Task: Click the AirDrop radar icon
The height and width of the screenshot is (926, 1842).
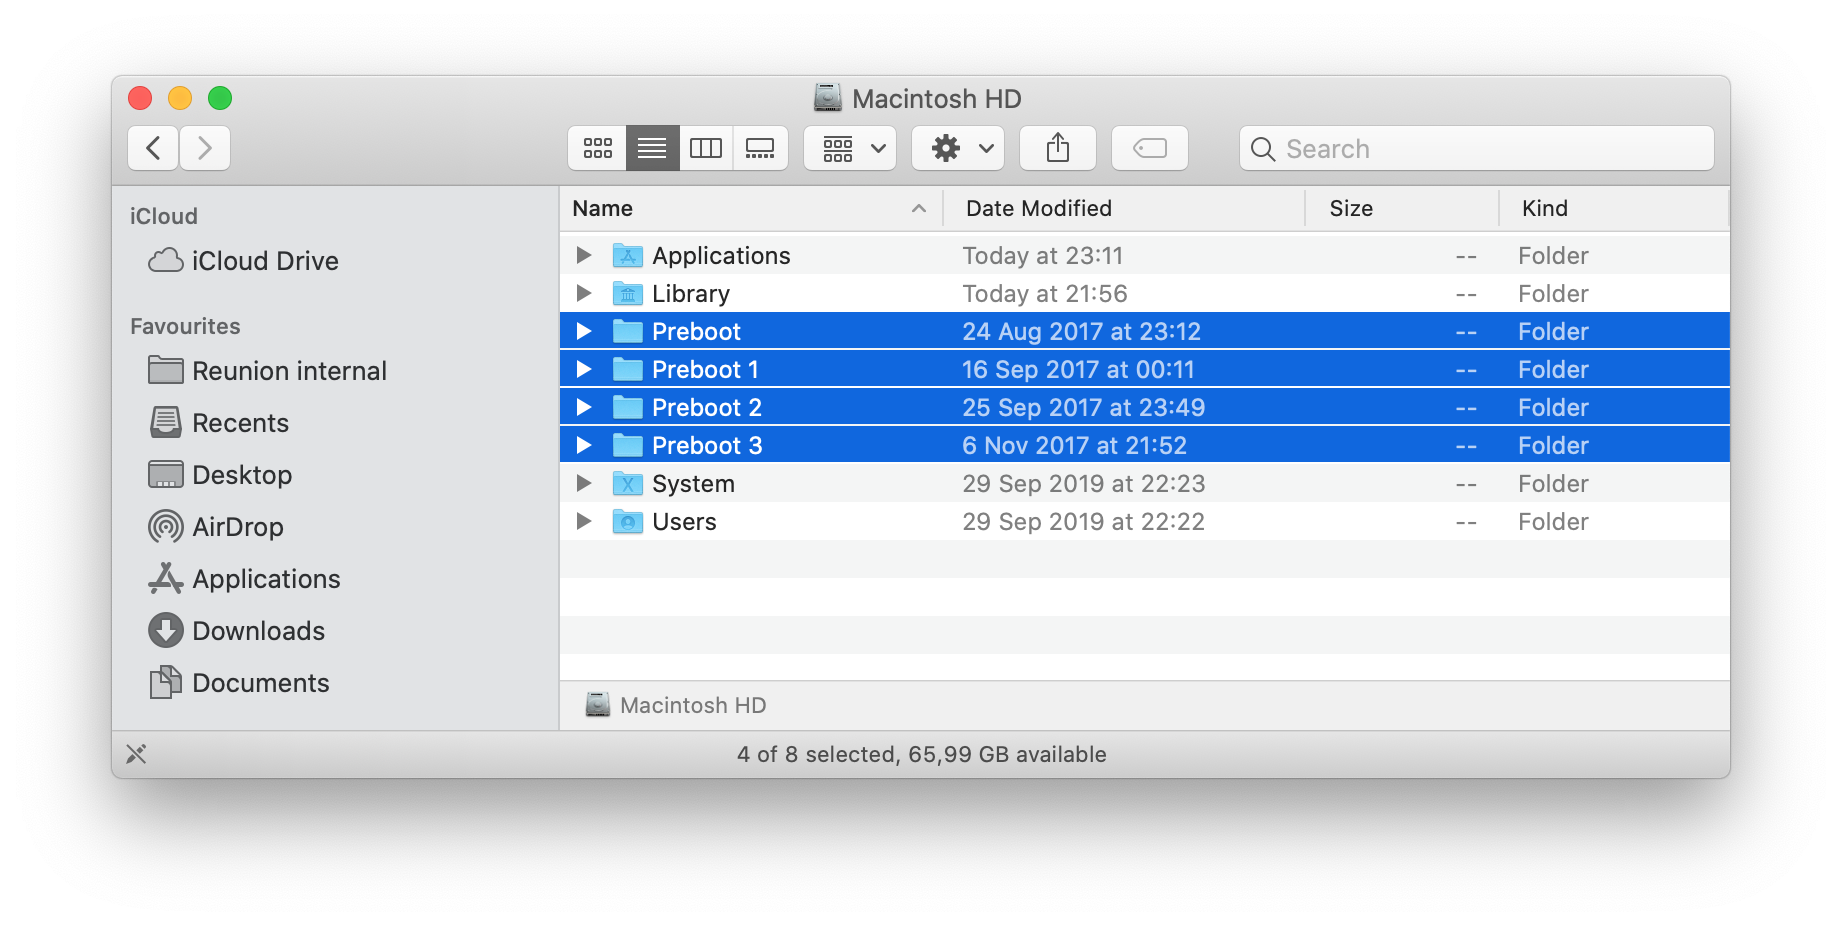Action: pos(165,526)
